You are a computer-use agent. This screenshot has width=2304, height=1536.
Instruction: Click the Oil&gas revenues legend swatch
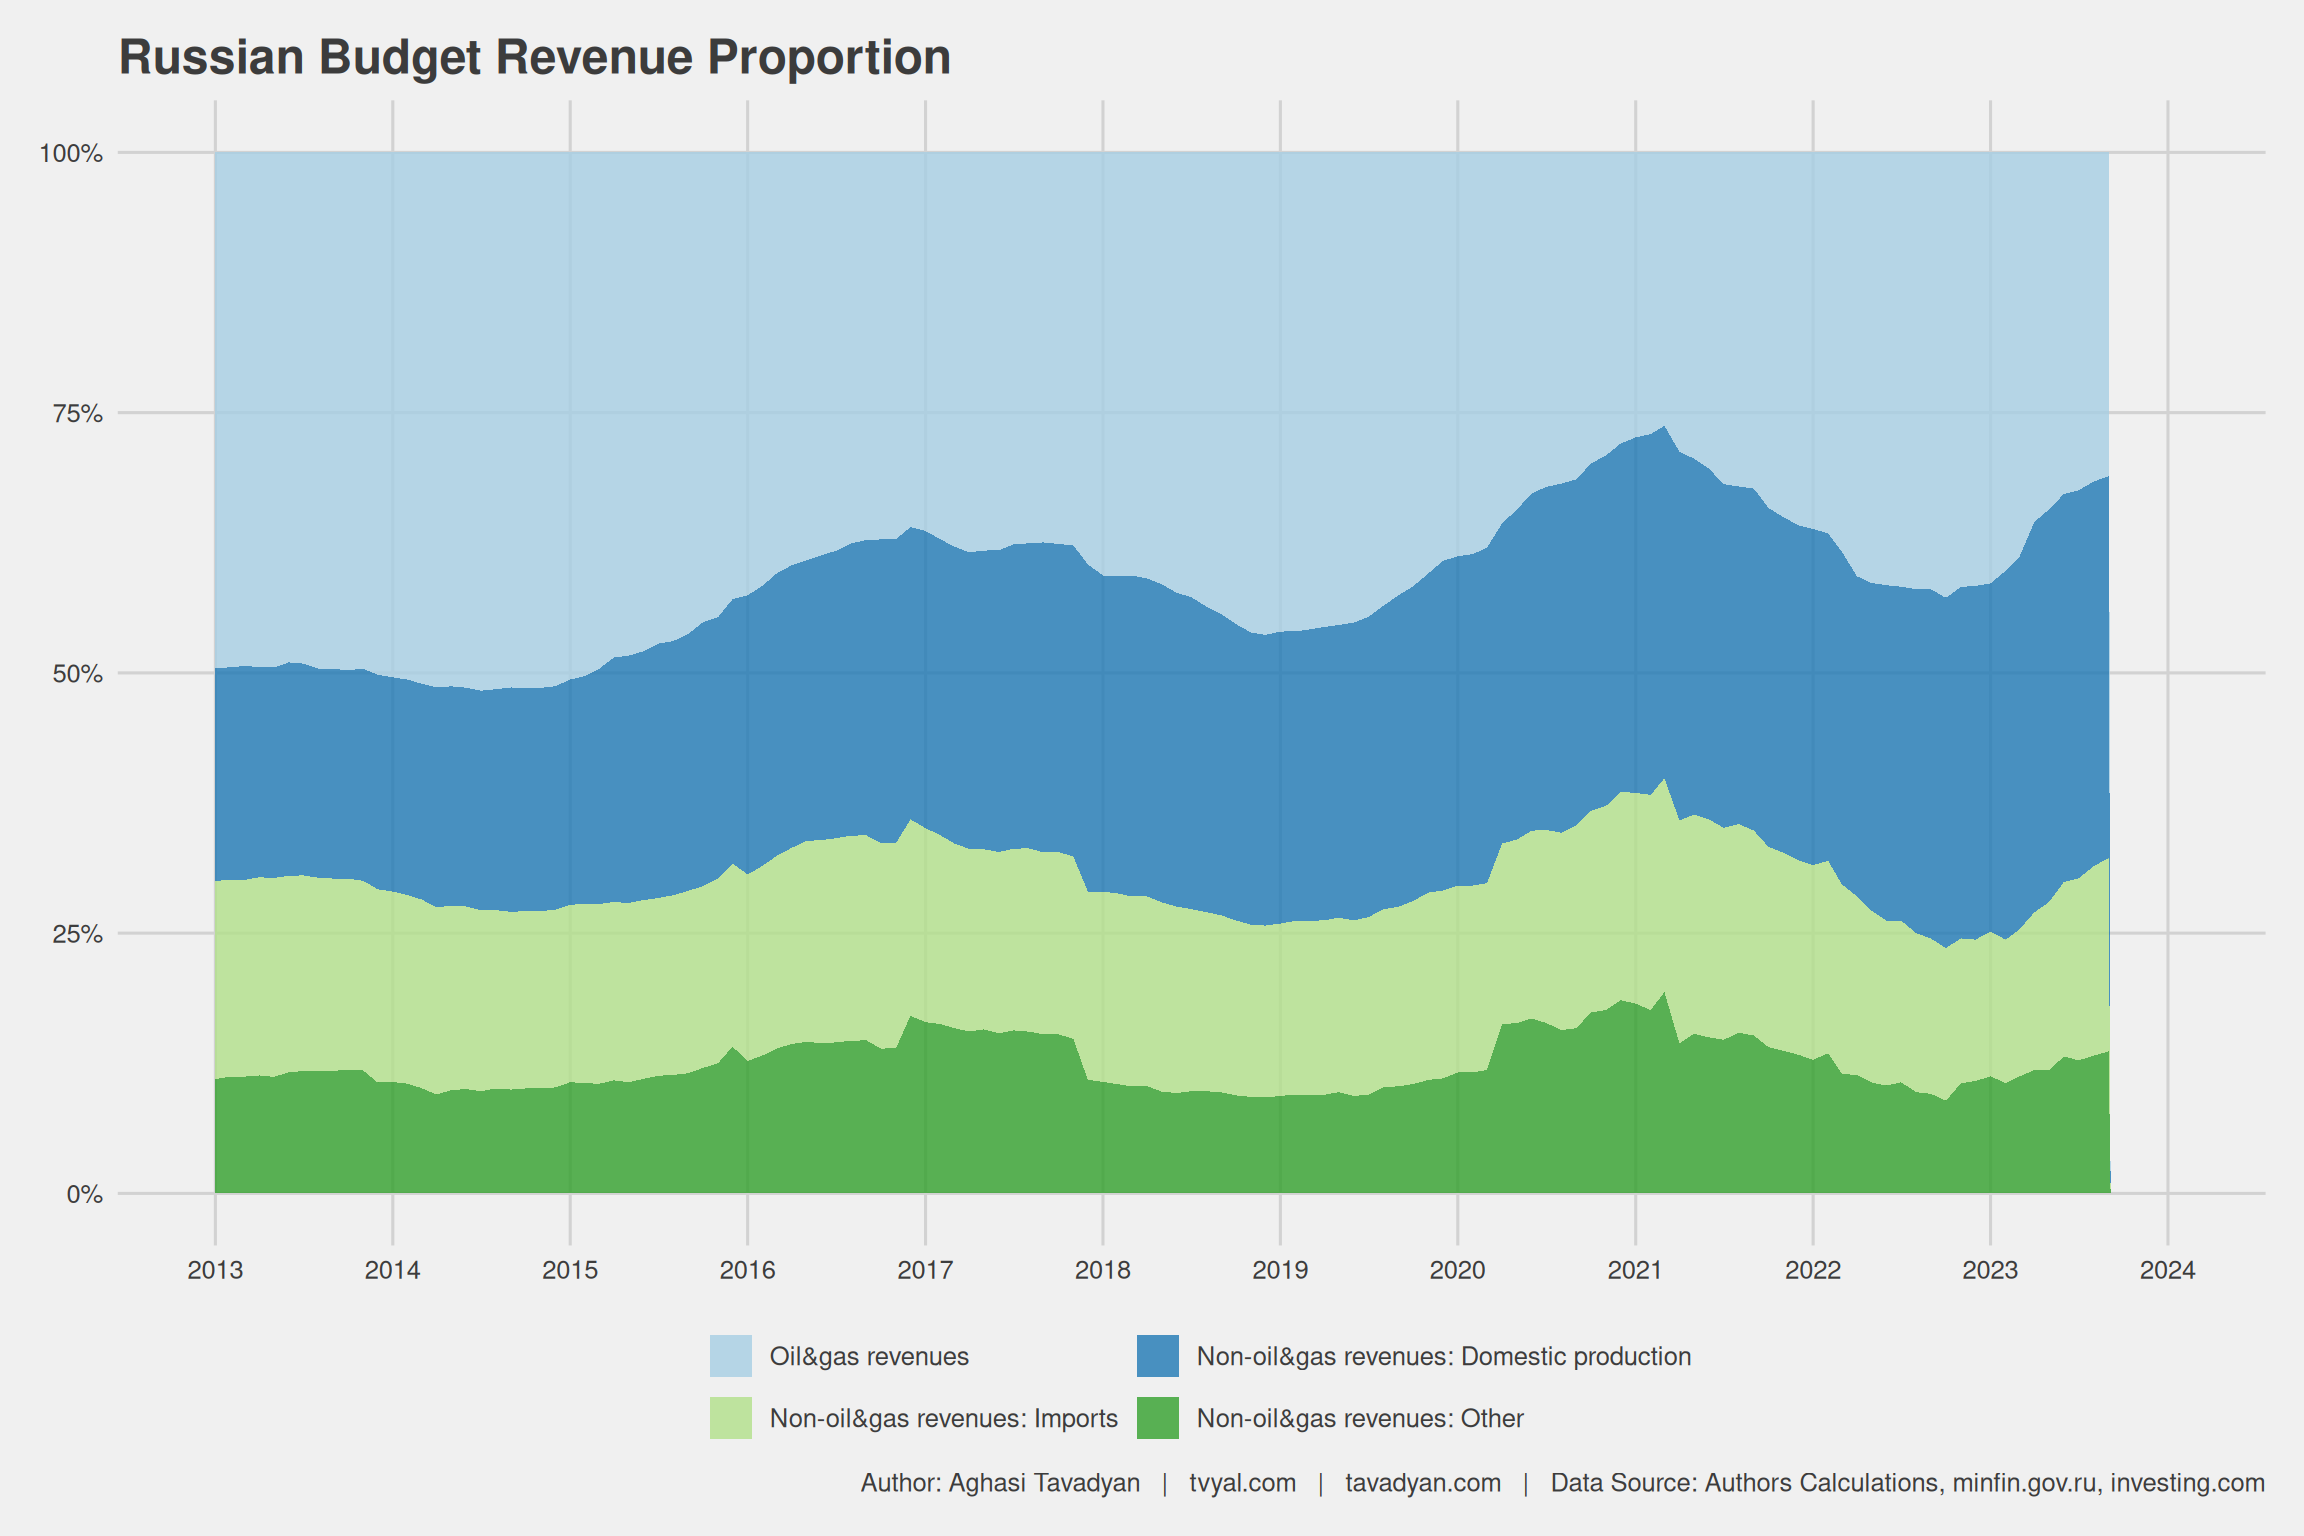click(x=730, y=1356)
